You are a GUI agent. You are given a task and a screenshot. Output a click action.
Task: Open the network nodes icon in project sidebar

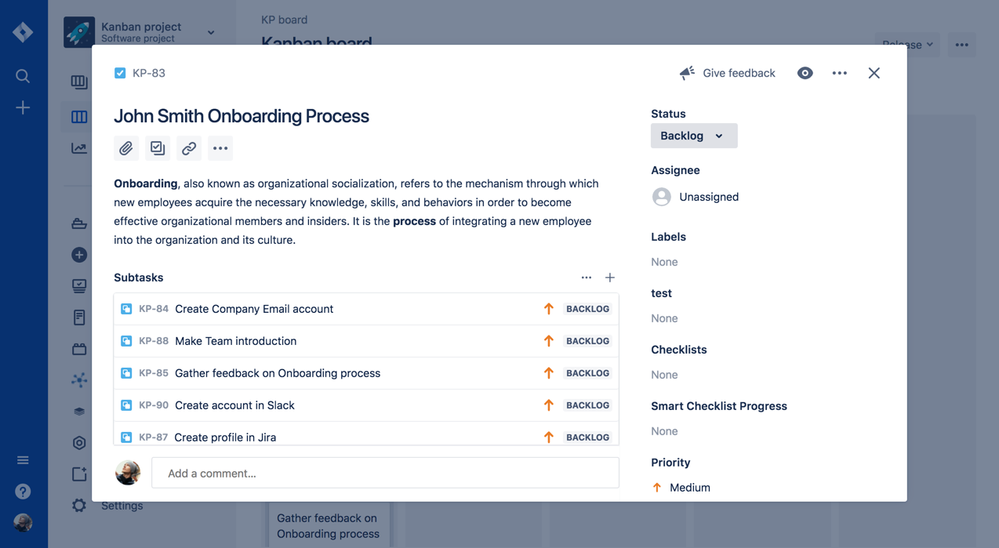[79, 380]
